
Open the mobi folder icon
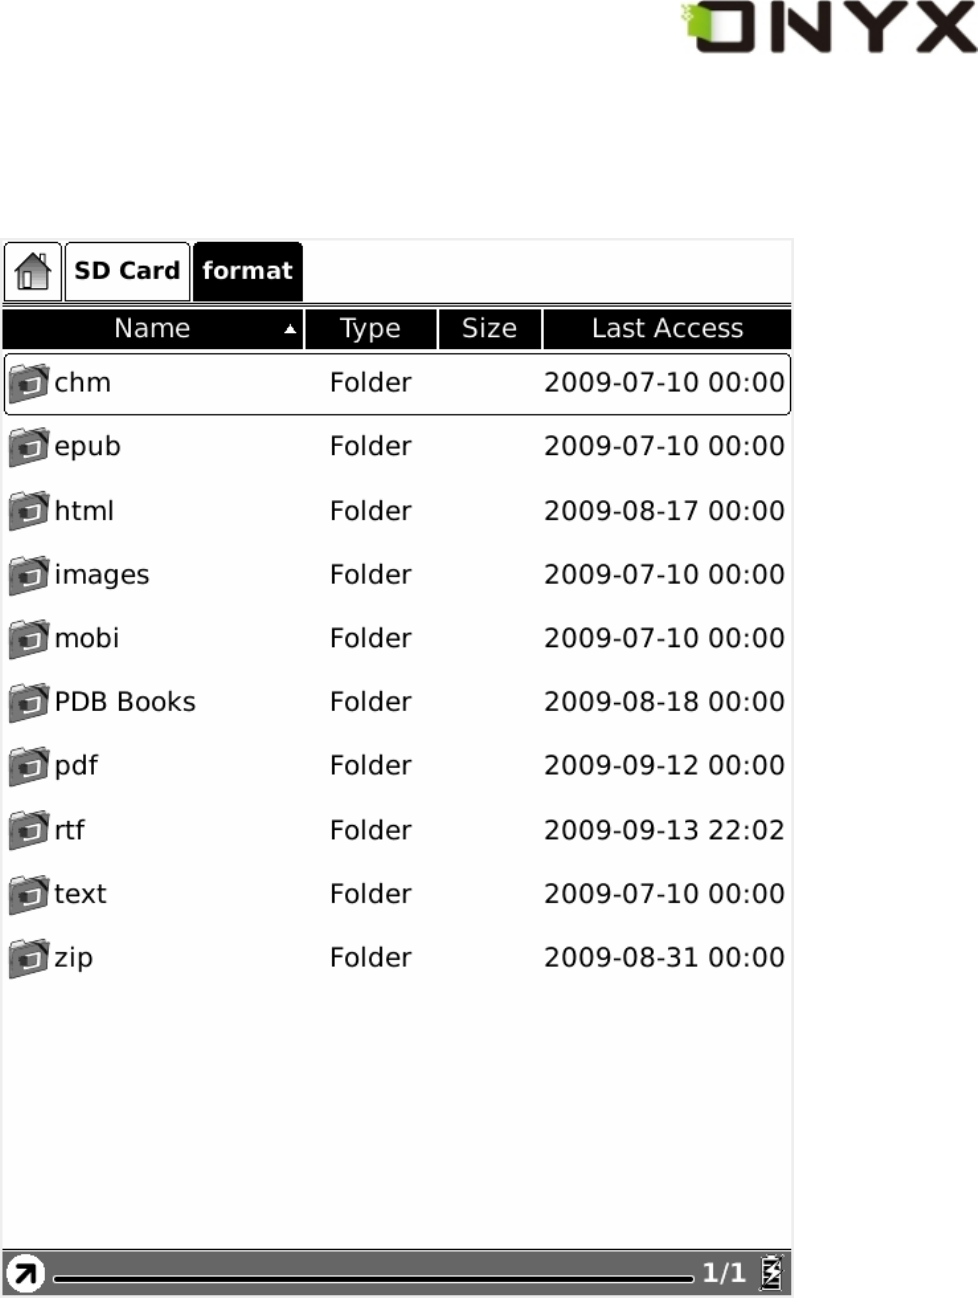[x=29, y=639]
